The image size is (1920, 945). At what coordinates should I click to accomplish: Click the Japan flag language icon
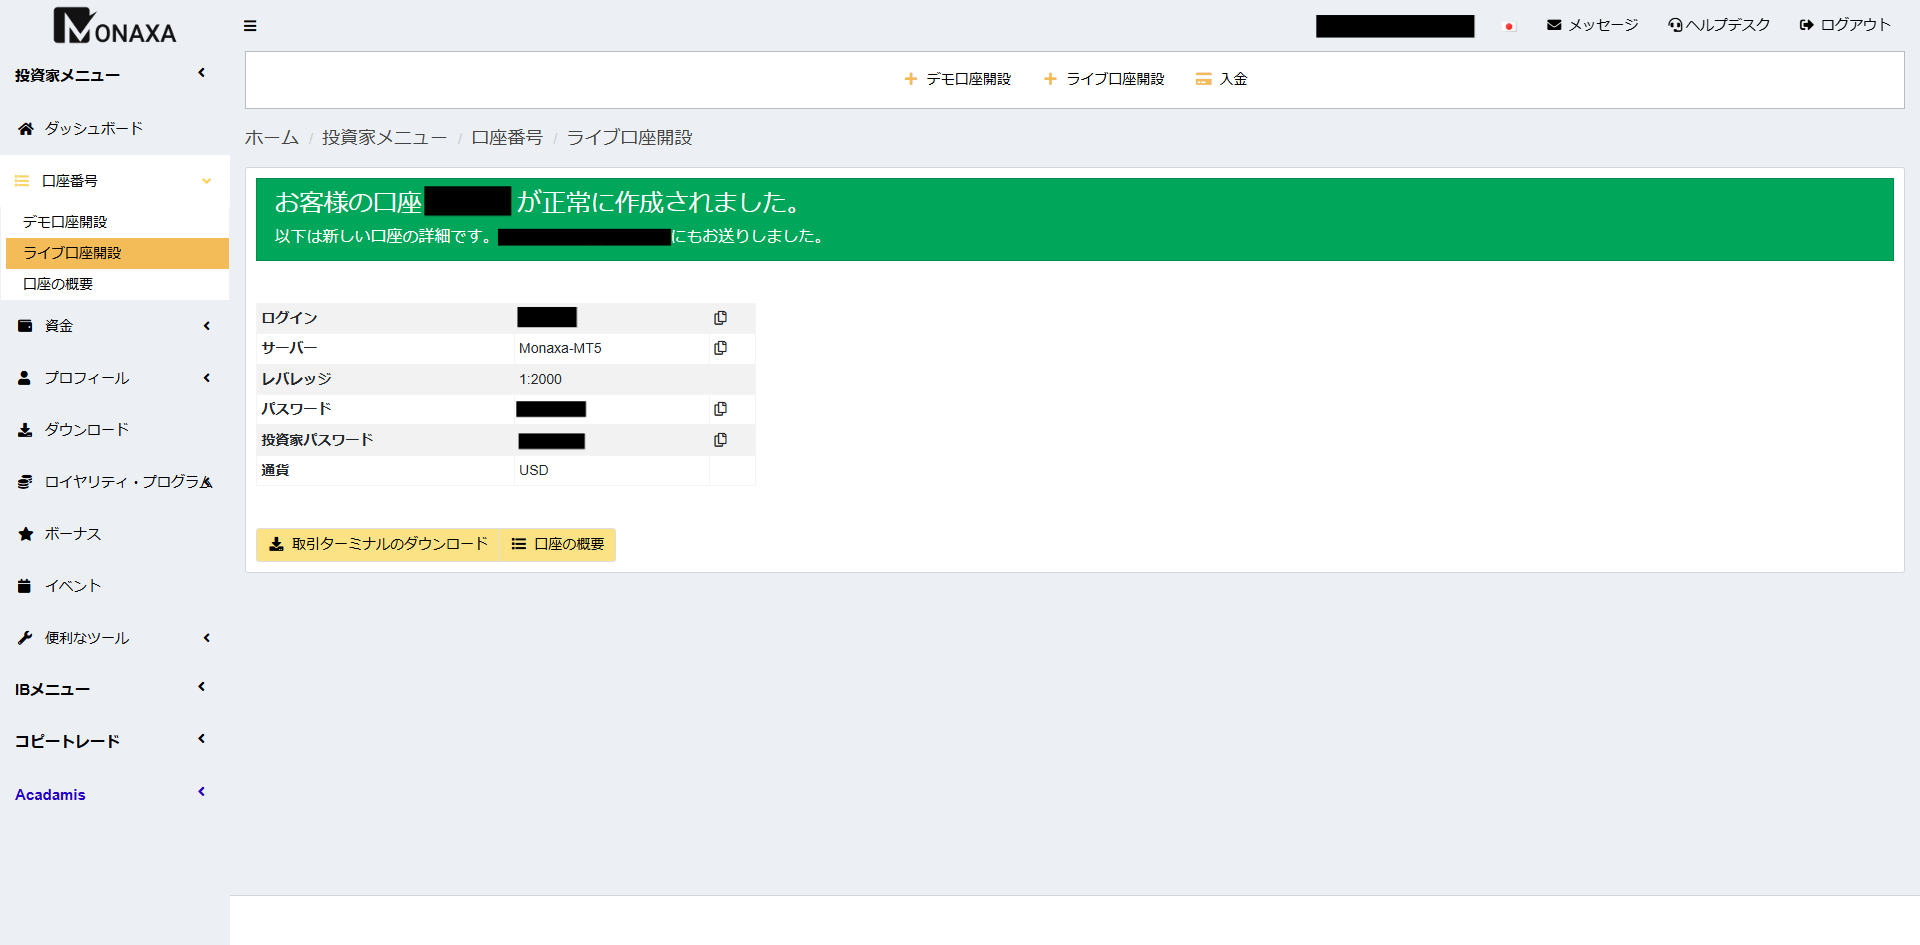[x=1509, y=26]
